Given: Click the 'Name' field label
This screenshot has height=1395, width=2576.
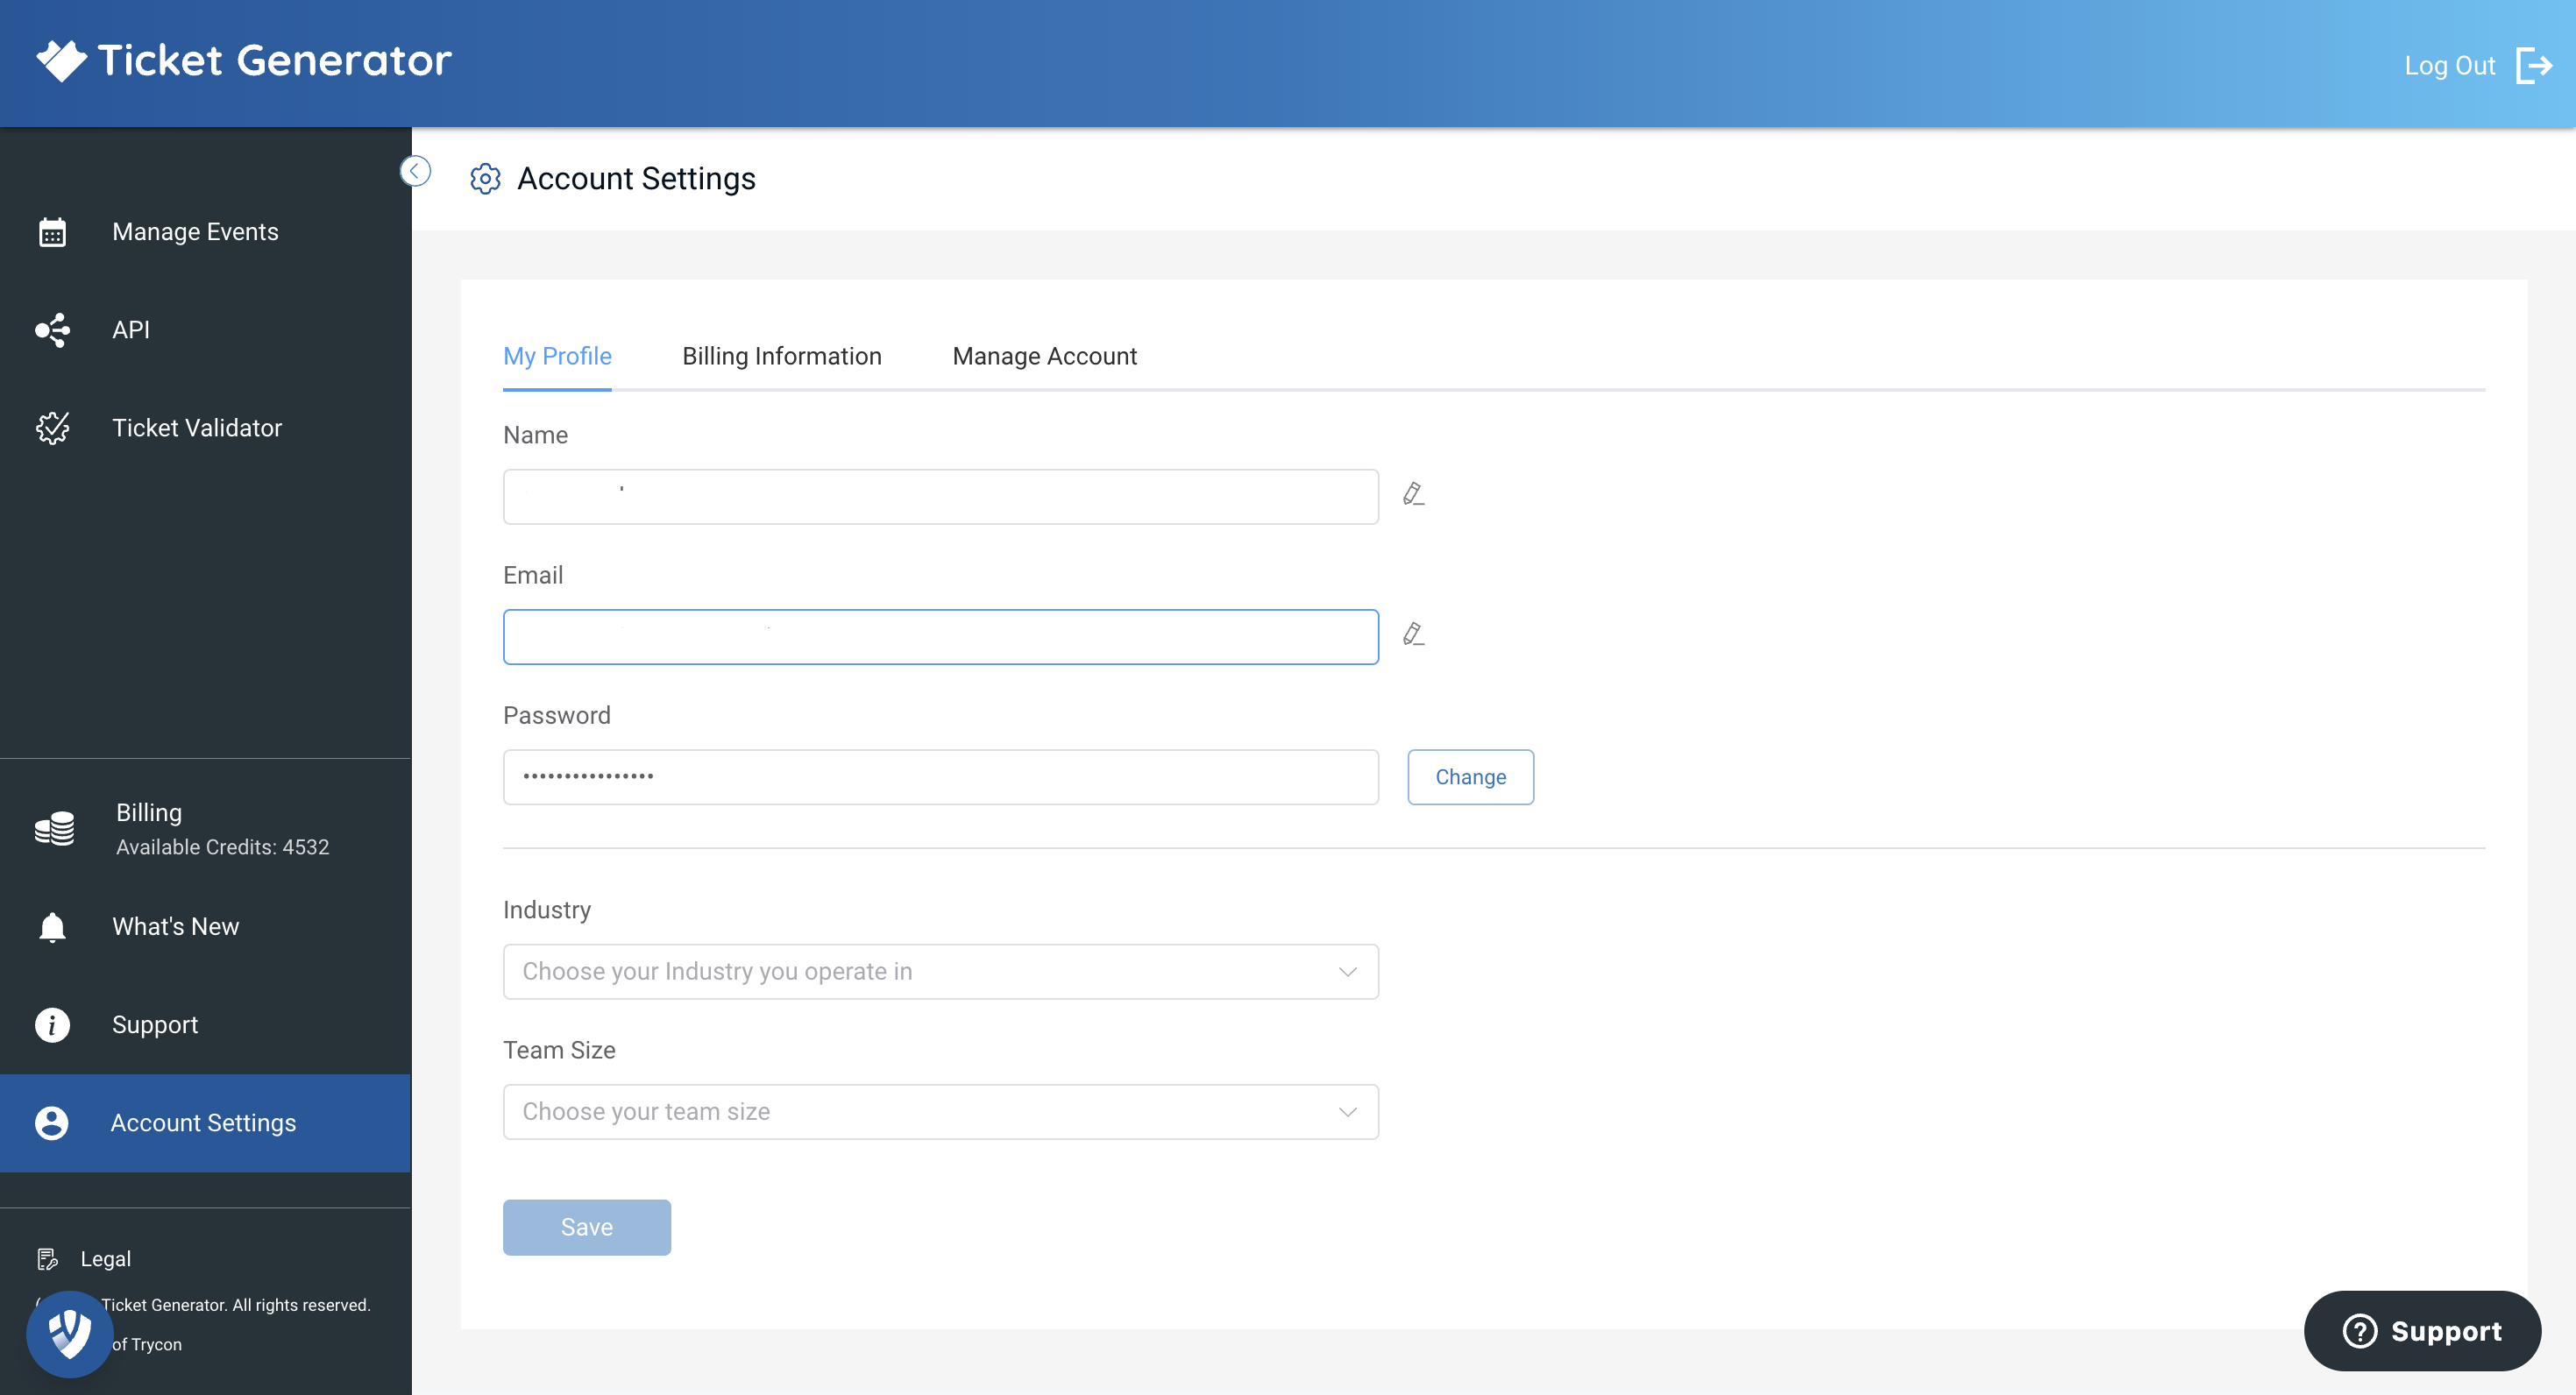Looking at the screenshot, I should coord(535,435).
